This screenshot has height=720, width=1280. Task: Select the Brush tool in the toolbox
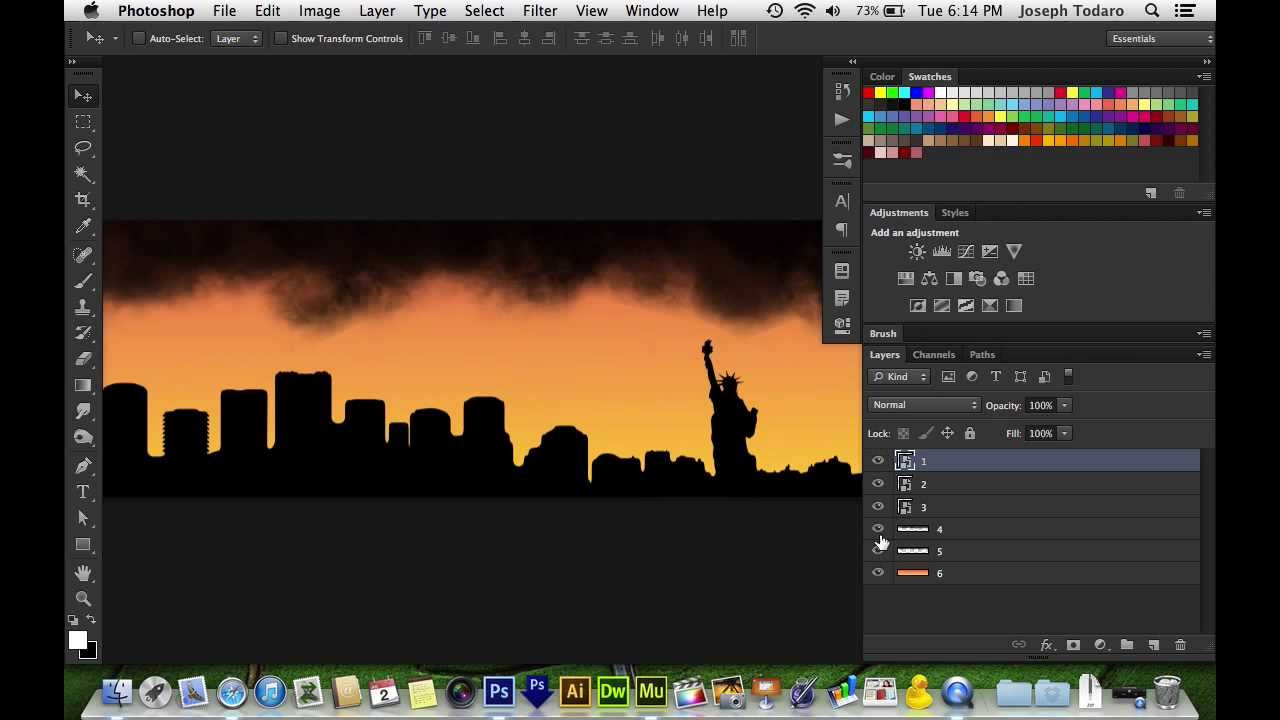point(83,281)
